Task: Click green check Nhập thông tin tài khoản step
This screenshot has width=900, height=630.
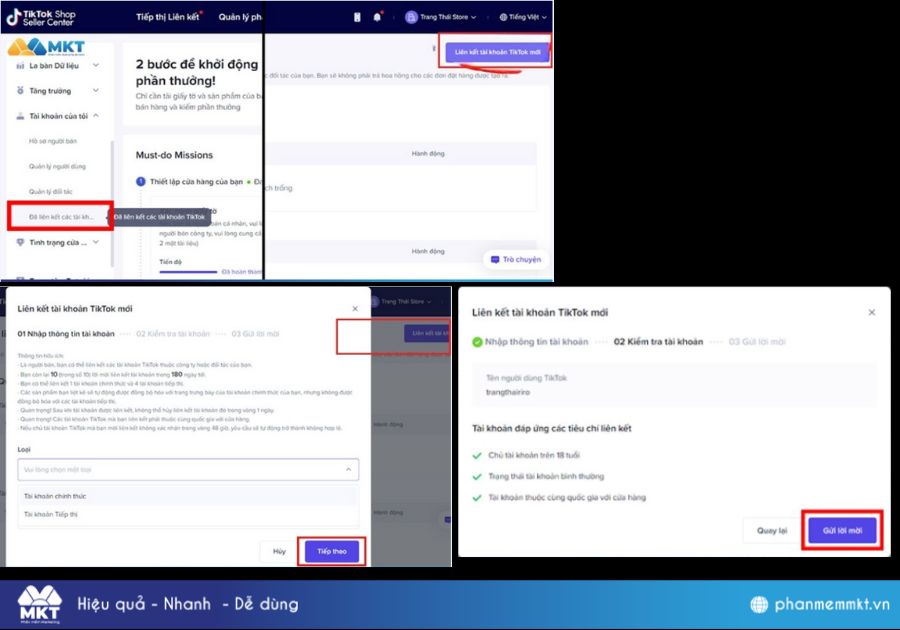Action: pyautogui.click(x=530, y=341)
